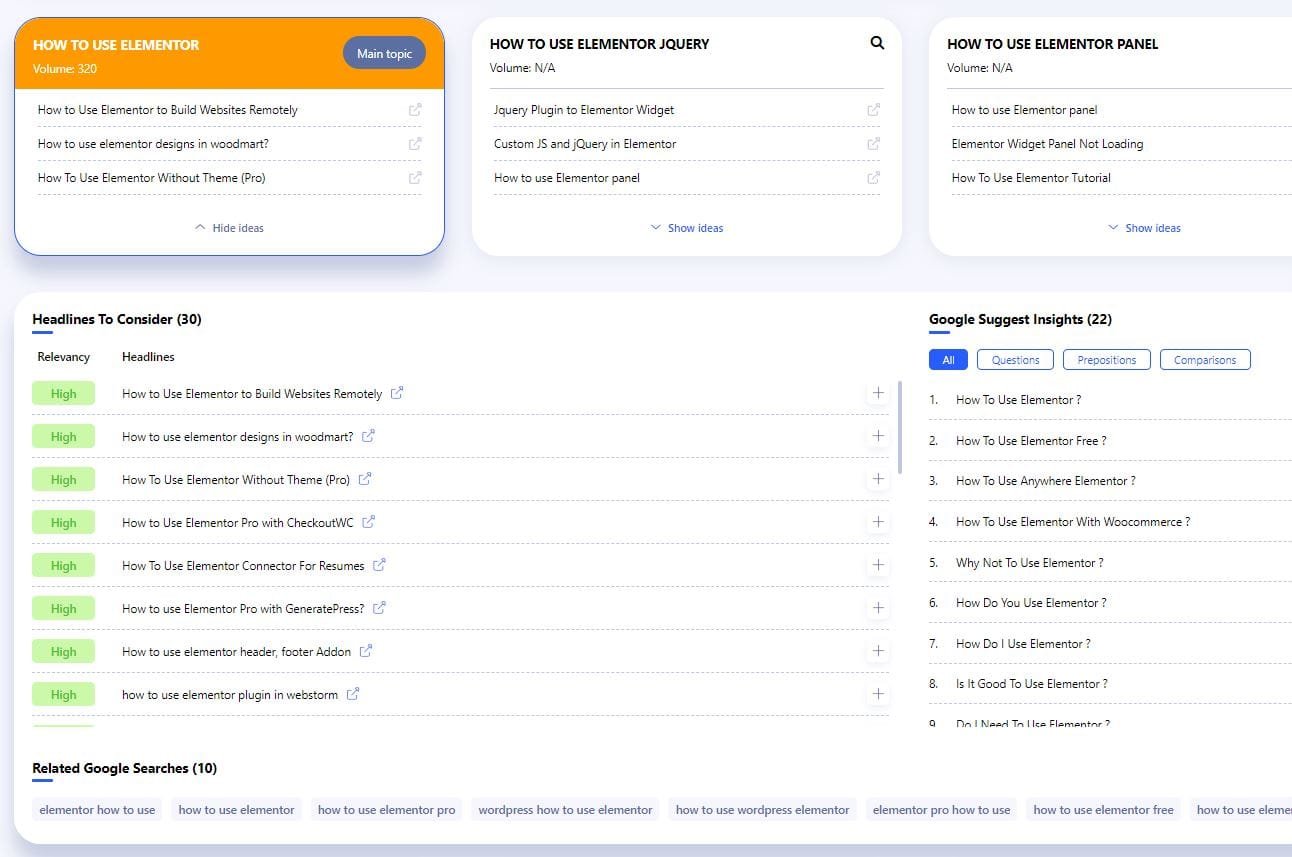Open external link beside 'How to use Elementor Pro with GeneratePress?'
1292x857 pixels.
379,608
